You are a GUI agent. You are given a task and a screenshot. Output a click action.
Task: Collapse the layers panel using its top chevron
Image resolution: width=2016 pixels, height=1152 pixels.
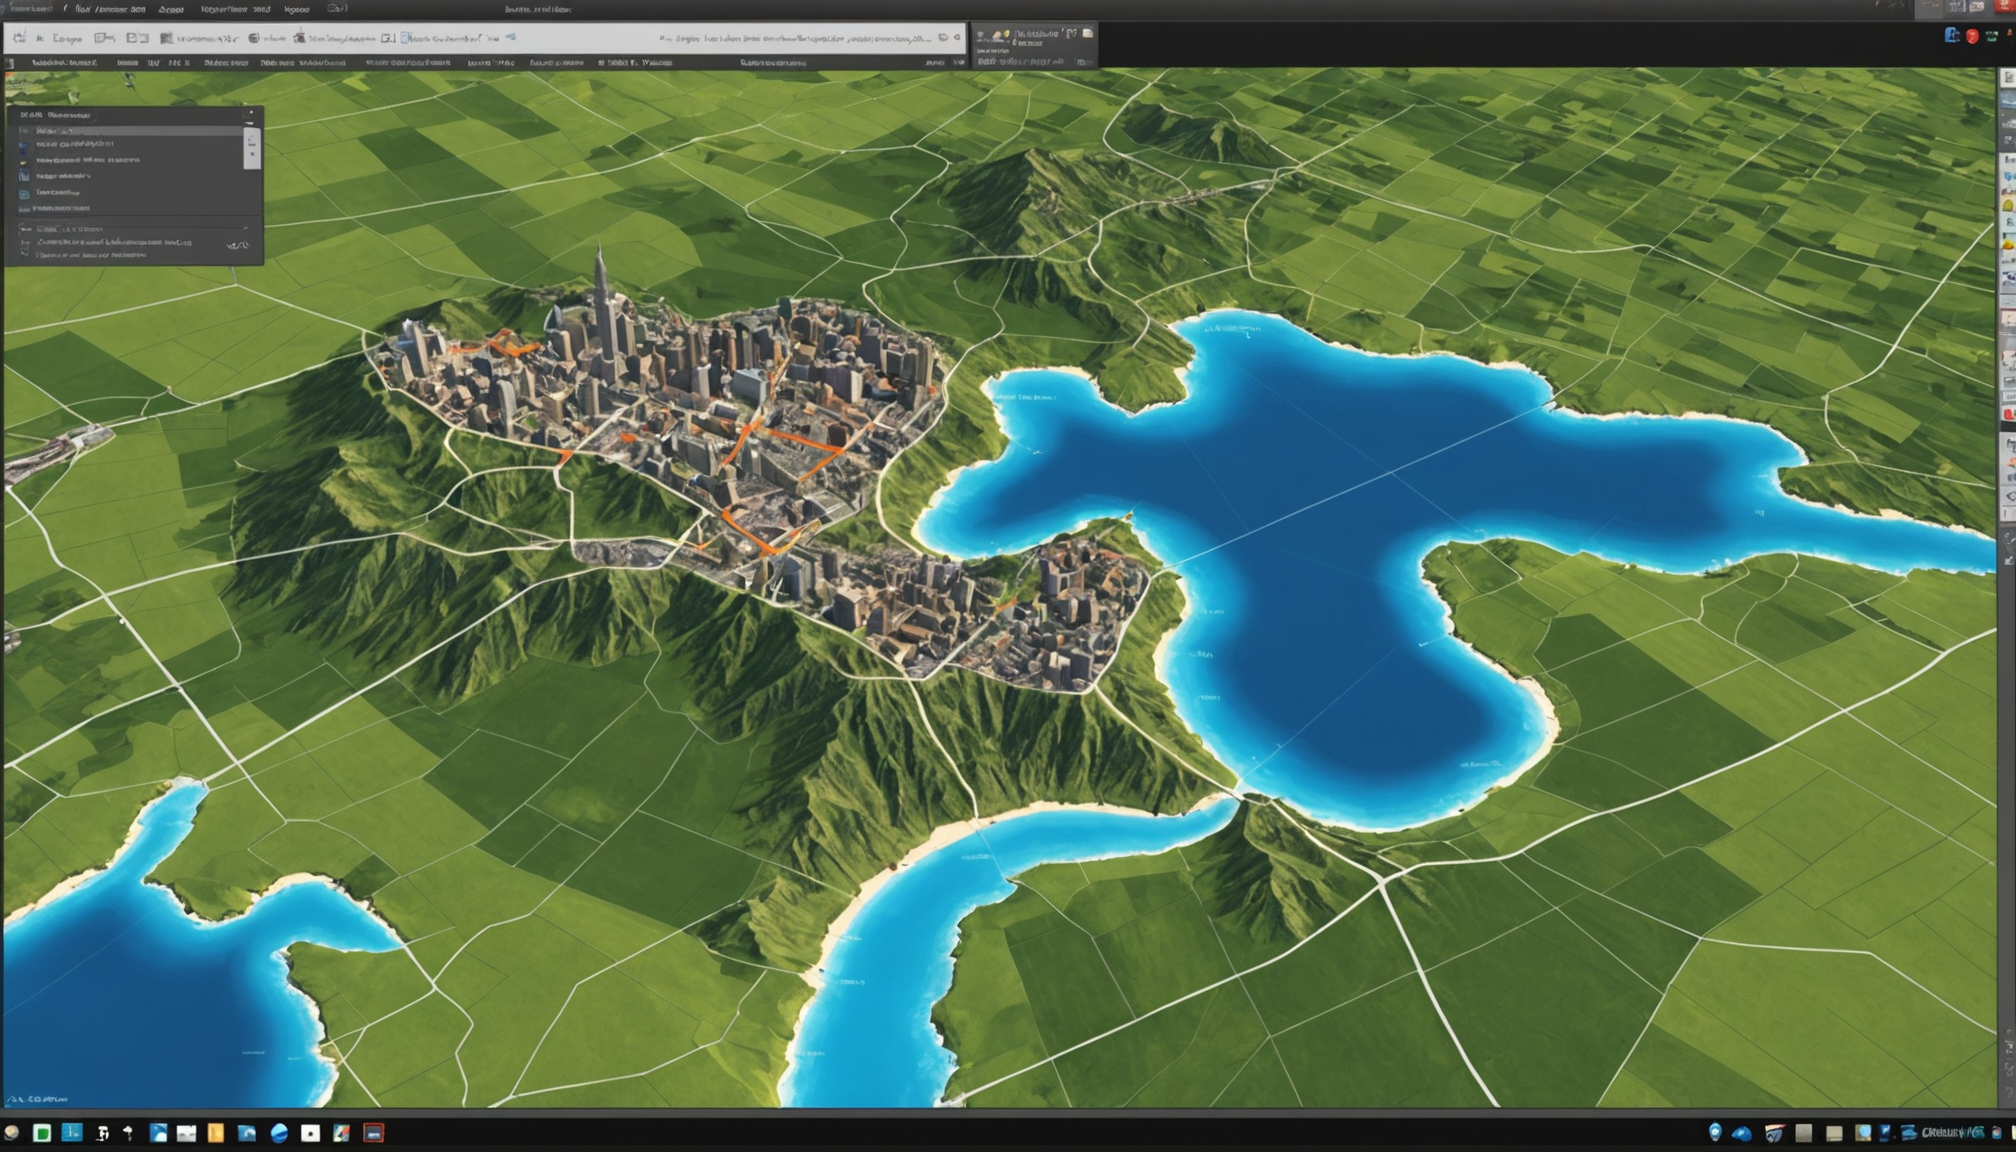click(x=251, y=112)
